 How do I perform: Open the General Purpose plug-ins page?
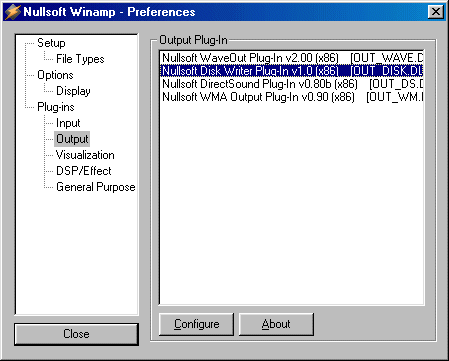coord(96,187)
